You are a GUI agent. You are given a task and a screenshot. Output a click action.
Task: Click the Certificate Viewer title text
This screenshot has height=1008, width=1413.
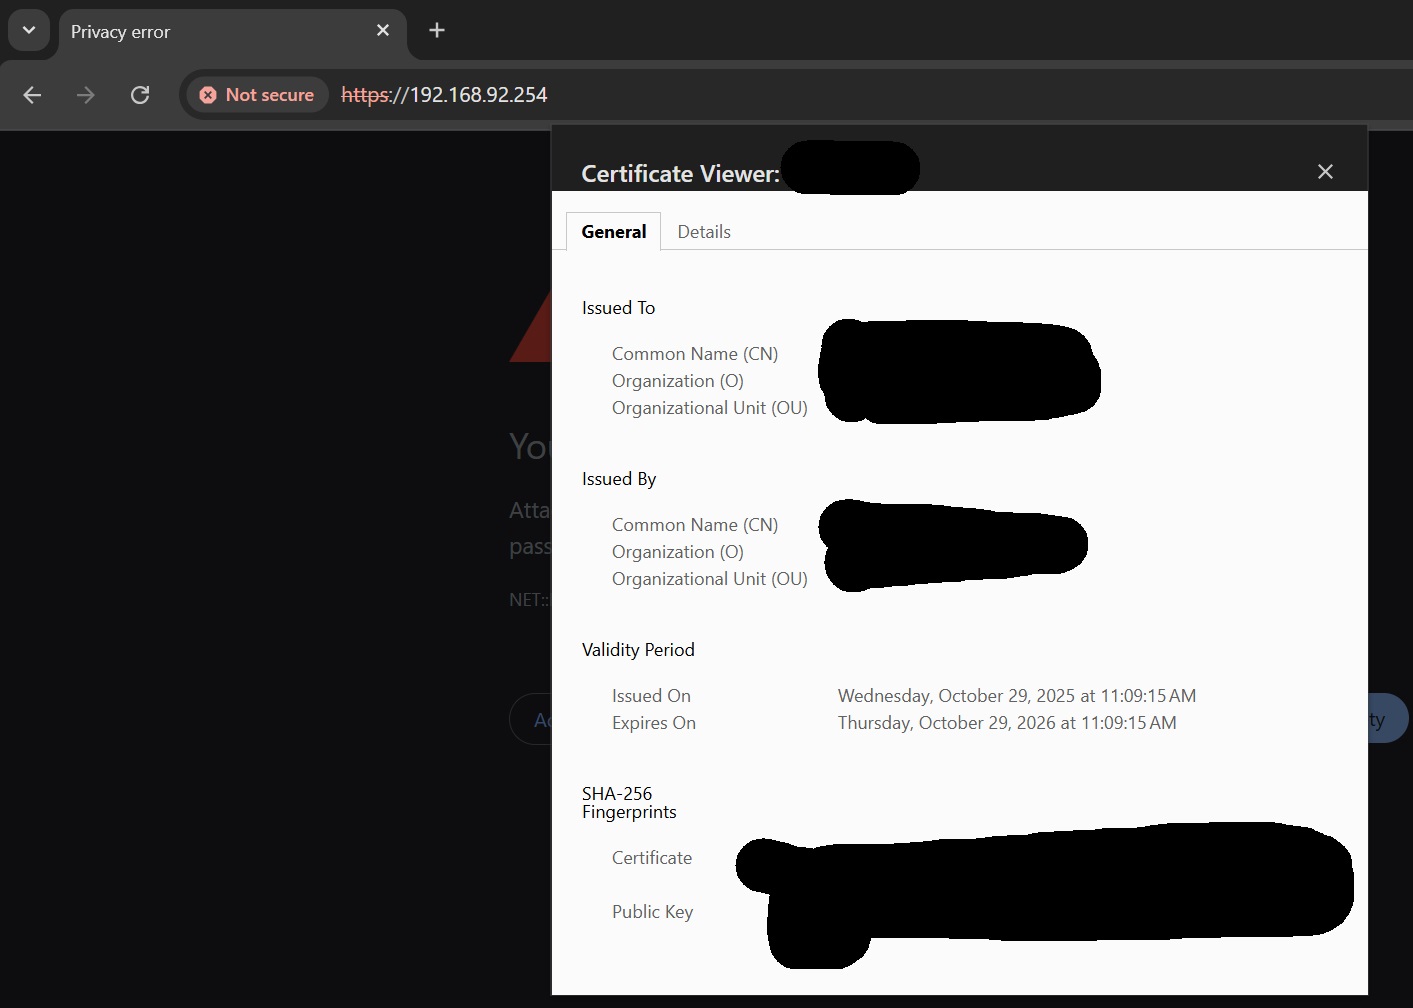coord(680,174)
